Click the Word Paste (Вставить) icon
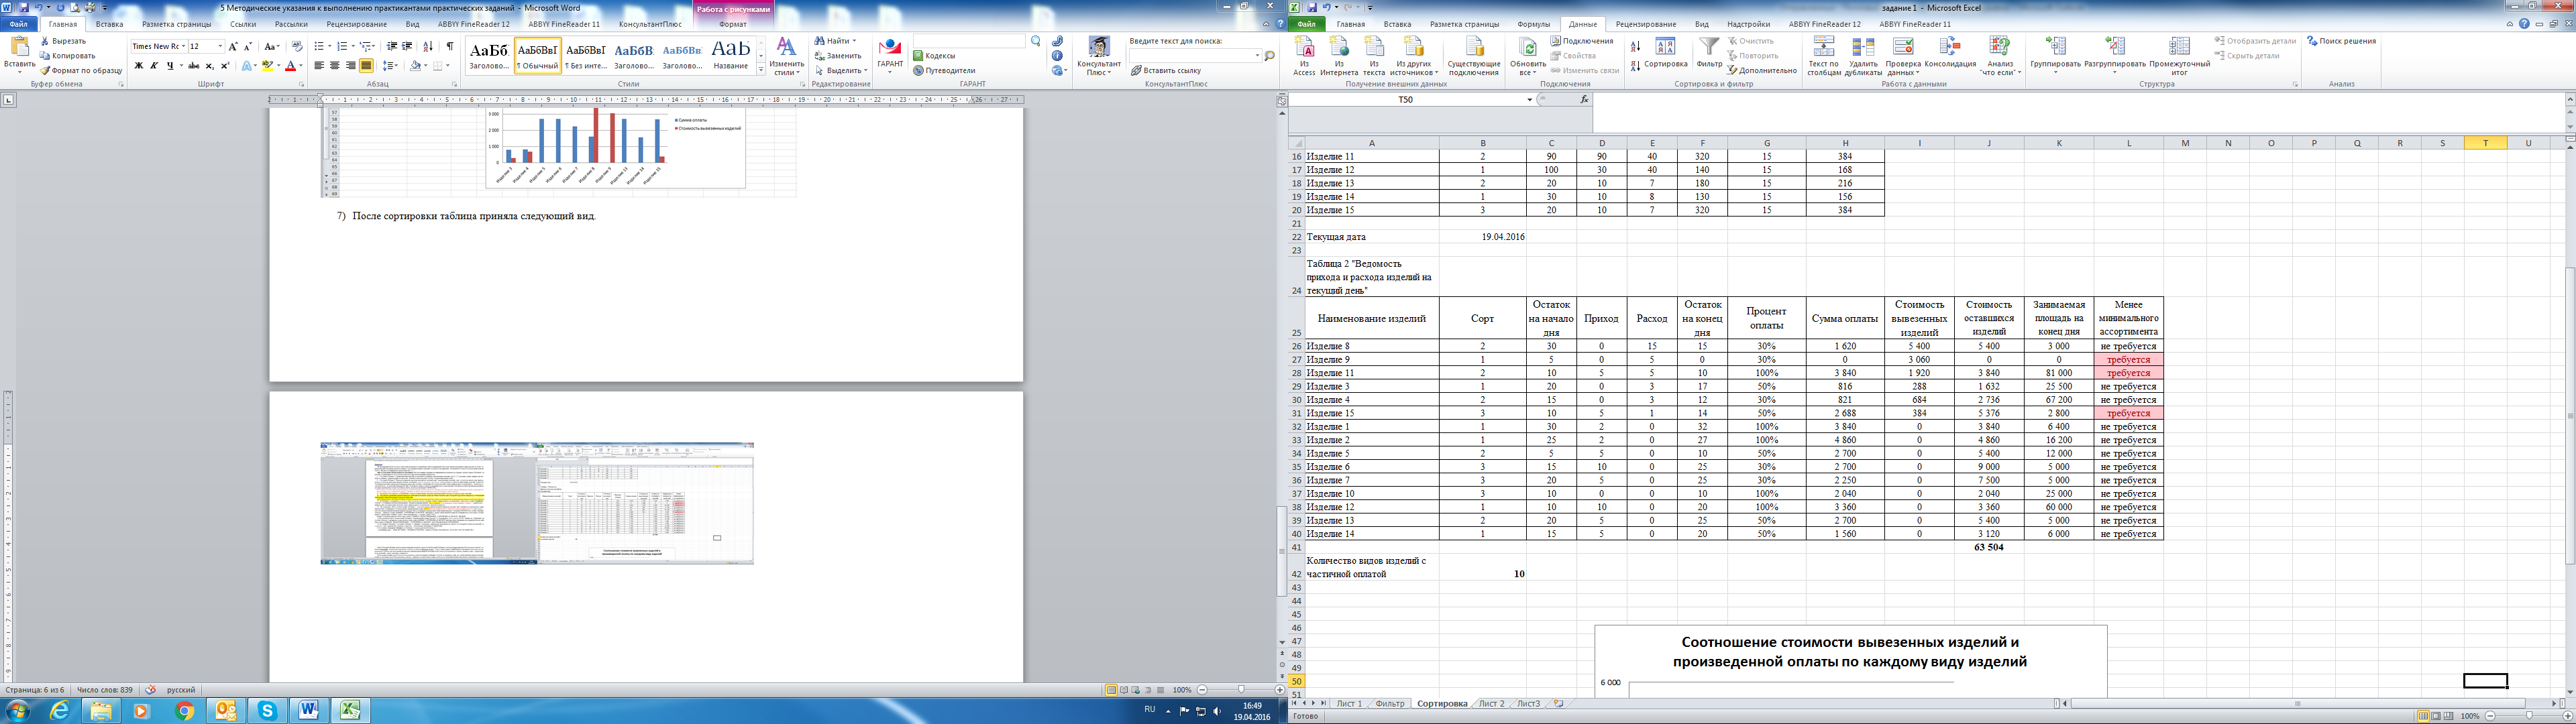Image resolution: width=2576 pixels, height=724 pixels. coord(19,47)
